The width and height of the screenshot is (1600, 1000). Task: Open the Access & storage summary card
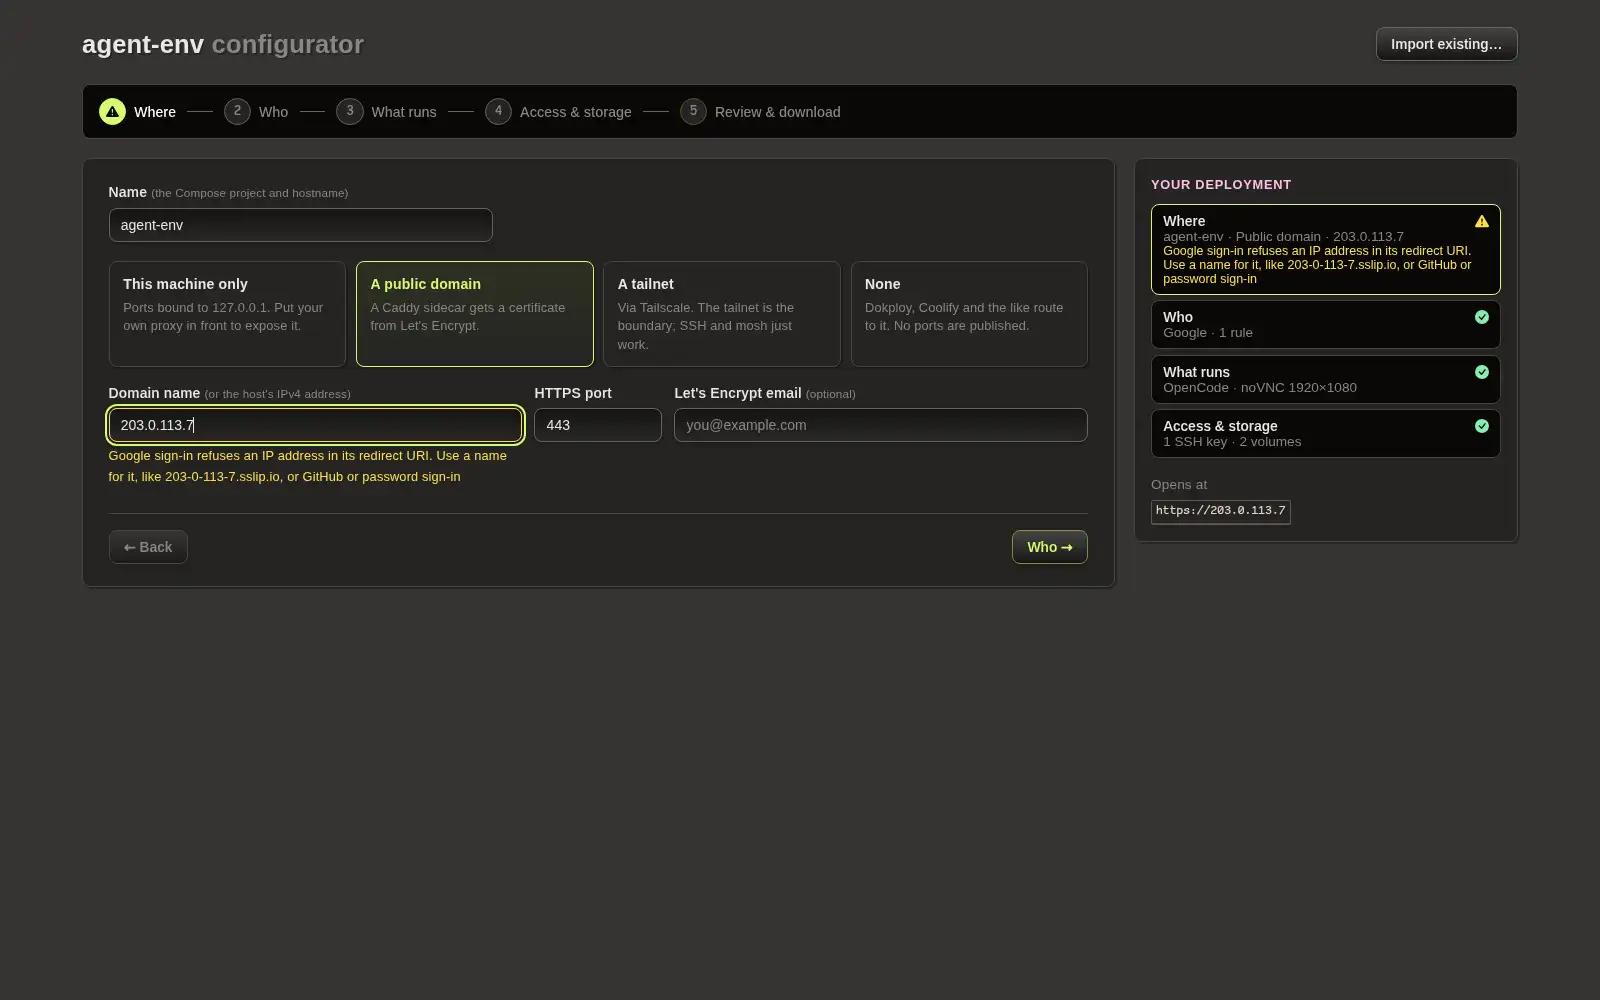click(x=1325, y=433)
